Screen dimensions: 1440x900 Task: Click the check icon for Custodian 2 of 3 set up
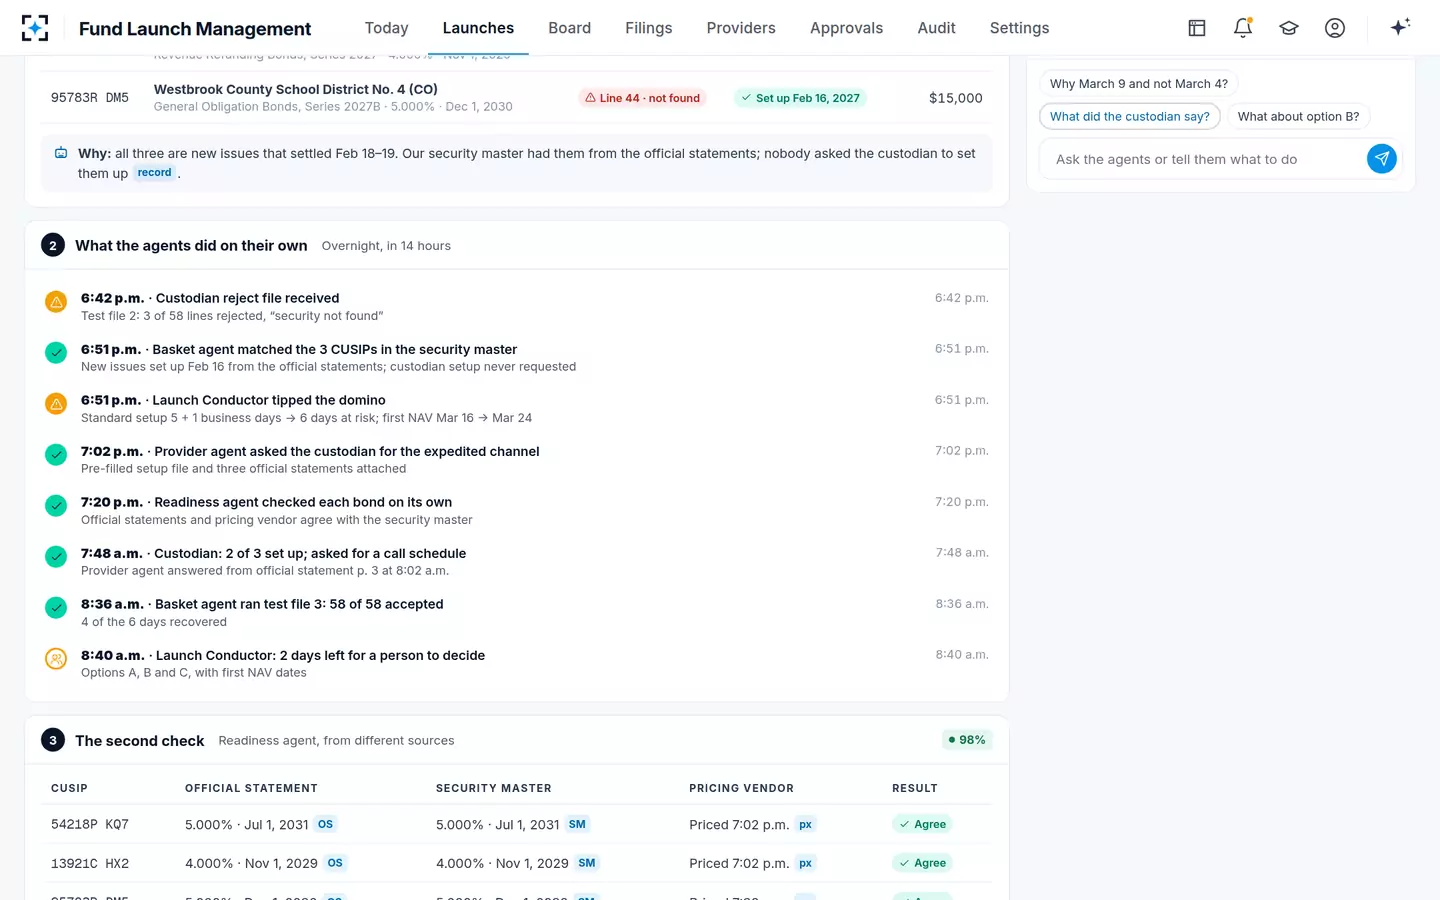[x=56, y=556]
